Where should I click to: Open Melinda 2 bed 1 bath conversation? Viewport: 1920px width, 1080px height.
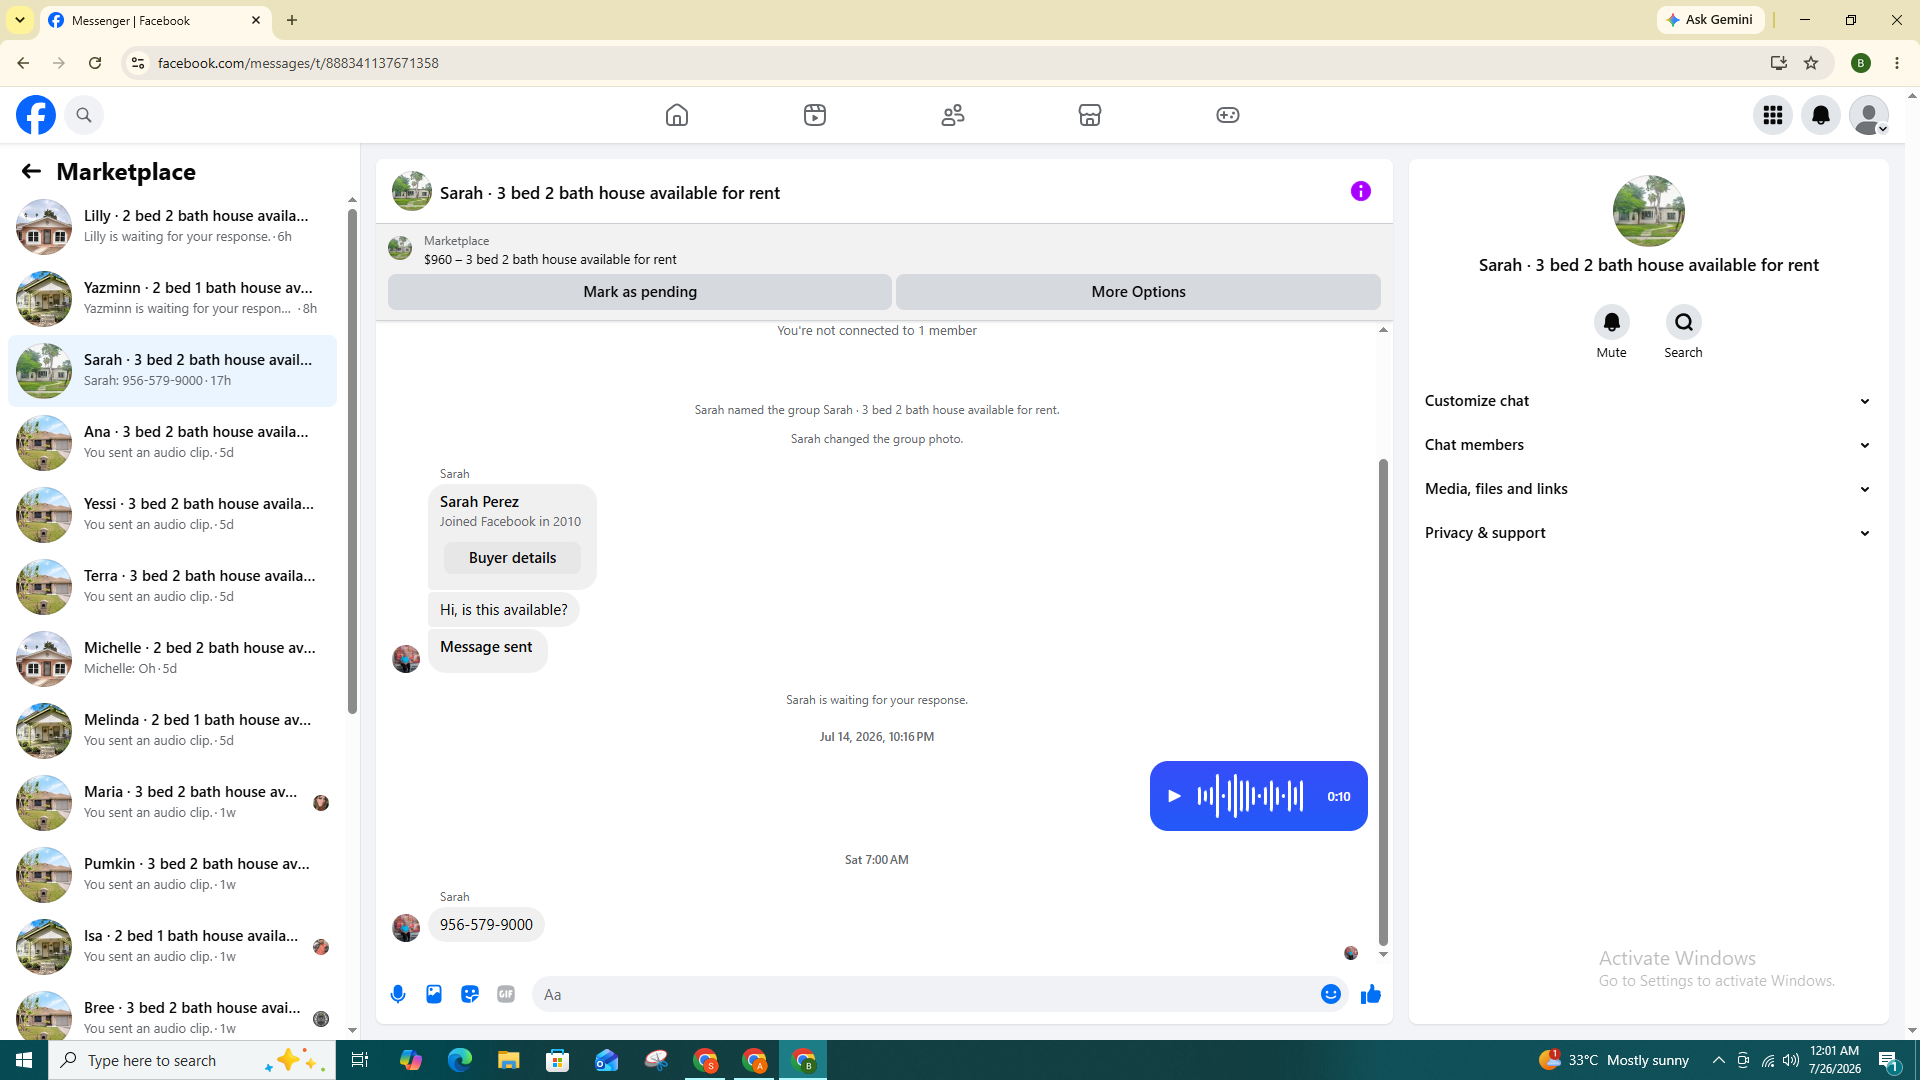[172, 731]
